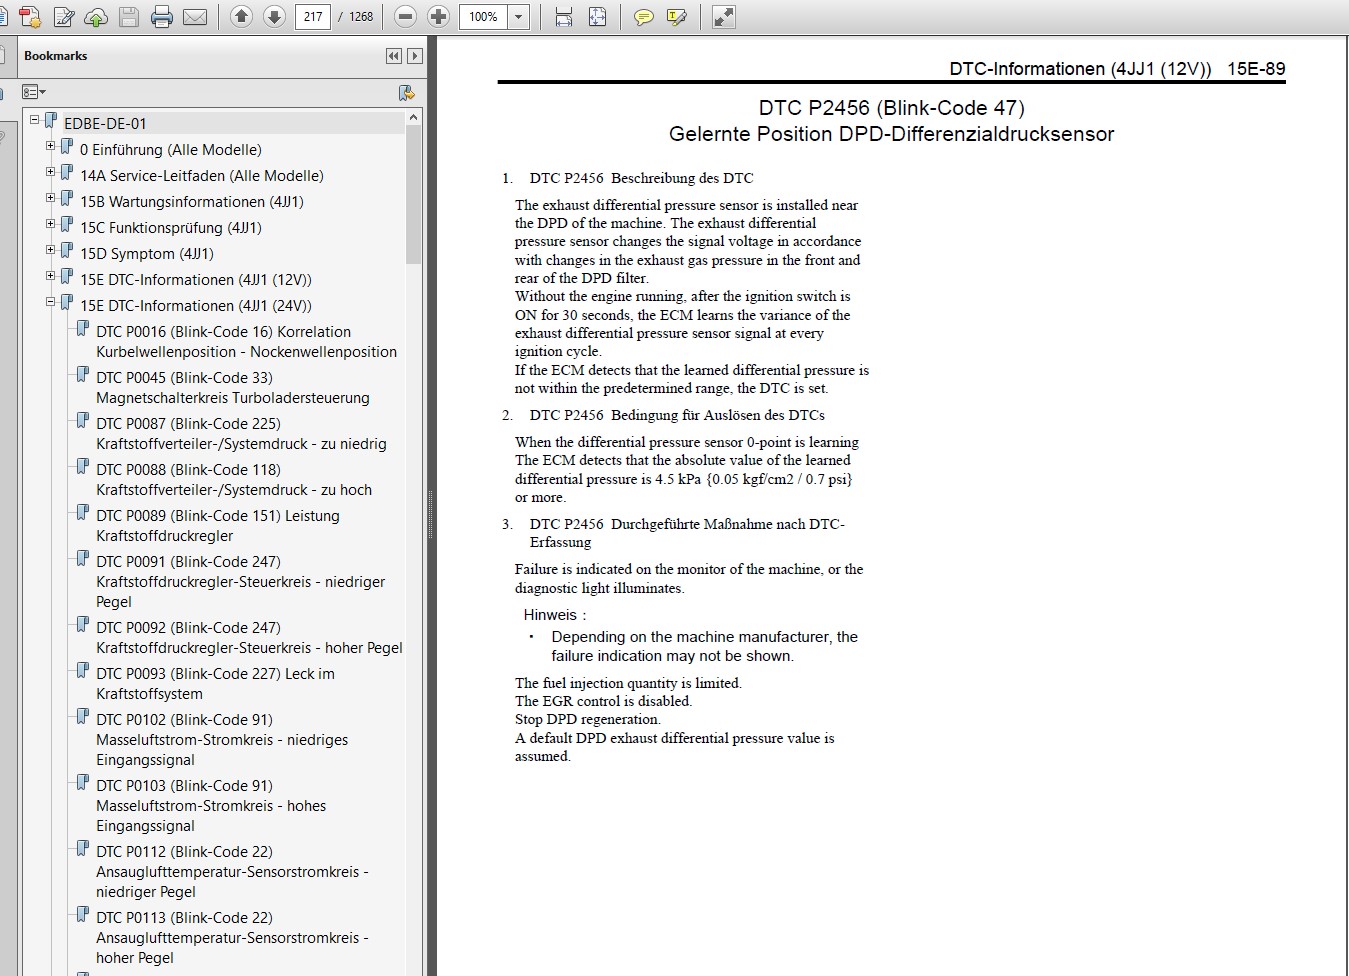Screen dimensions: 1349x976
Task: Expand '15E DTC-Informationen (4JJ1 (12V))' bookmark
Action: pyautogui.click(x=51, y=276)
